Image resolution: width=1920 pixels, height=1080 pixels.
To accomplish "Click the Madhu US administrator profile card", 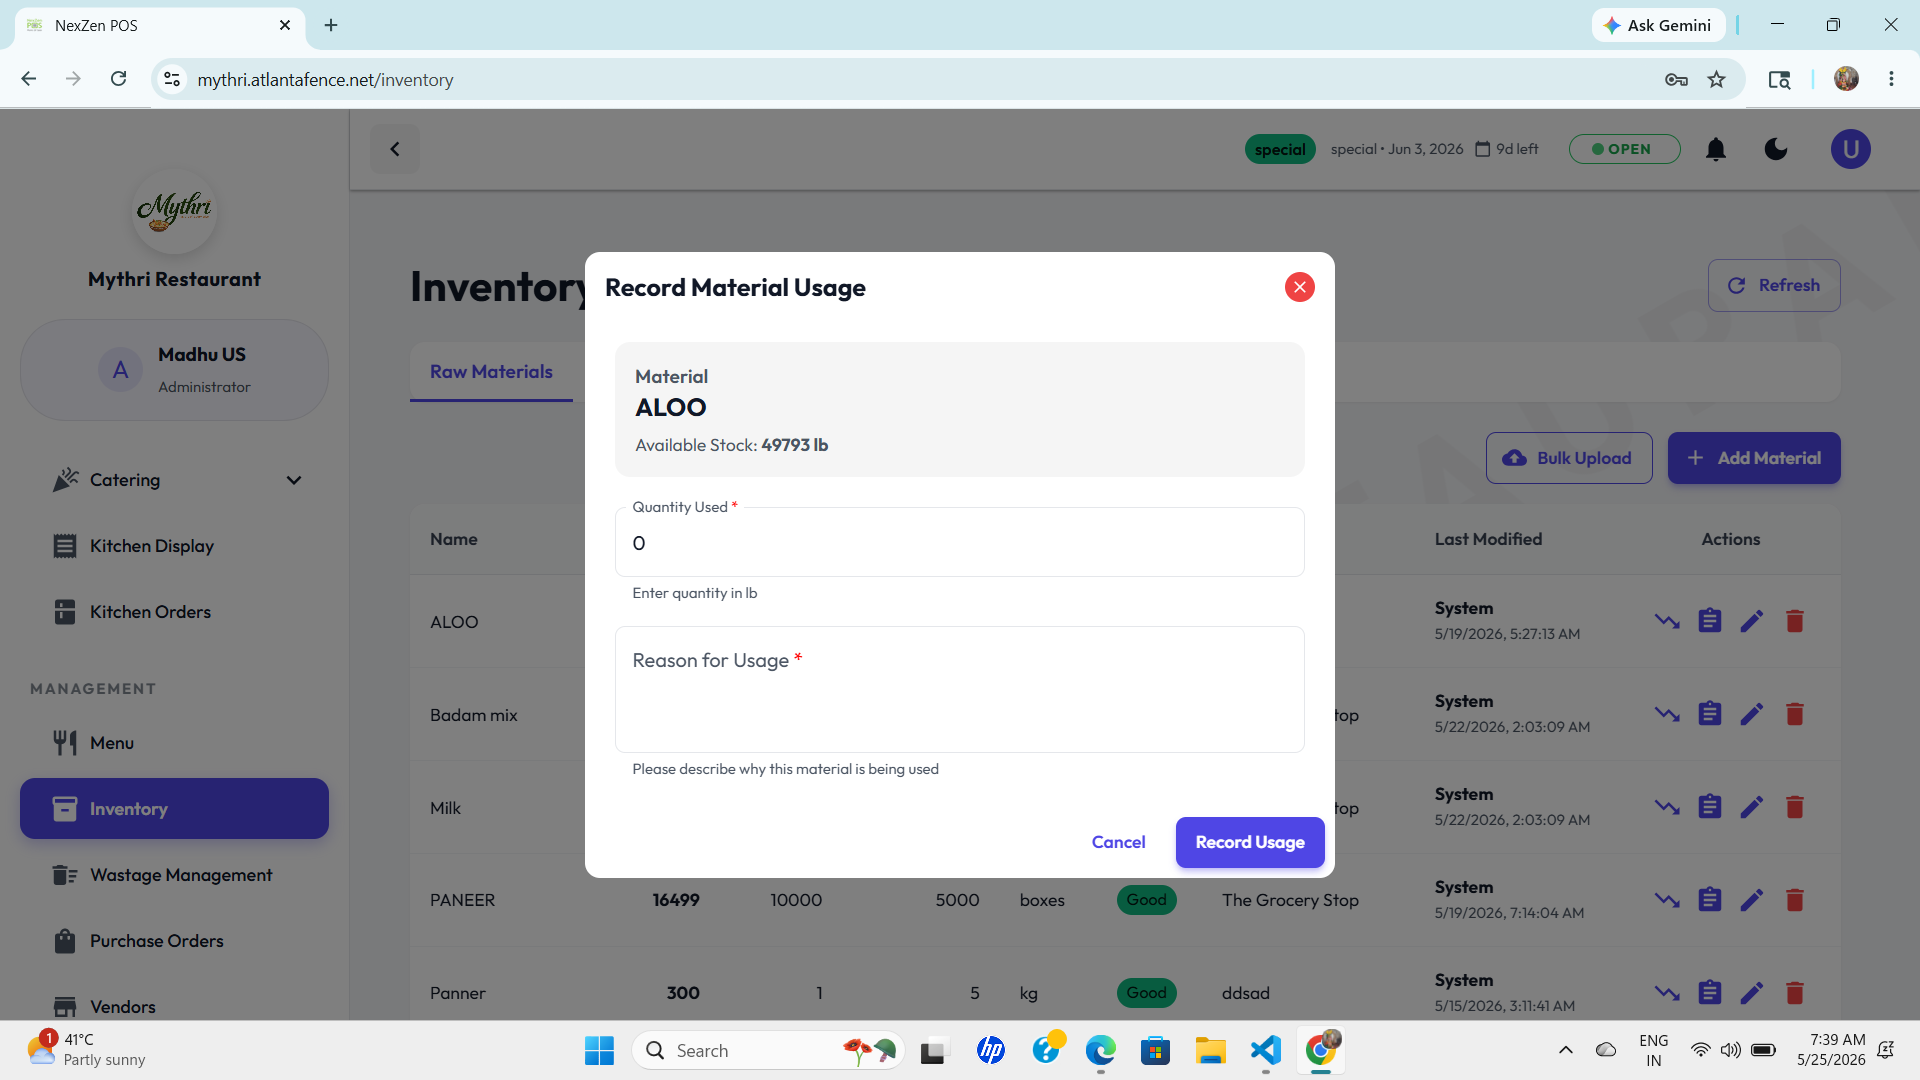I will (175, 370).
